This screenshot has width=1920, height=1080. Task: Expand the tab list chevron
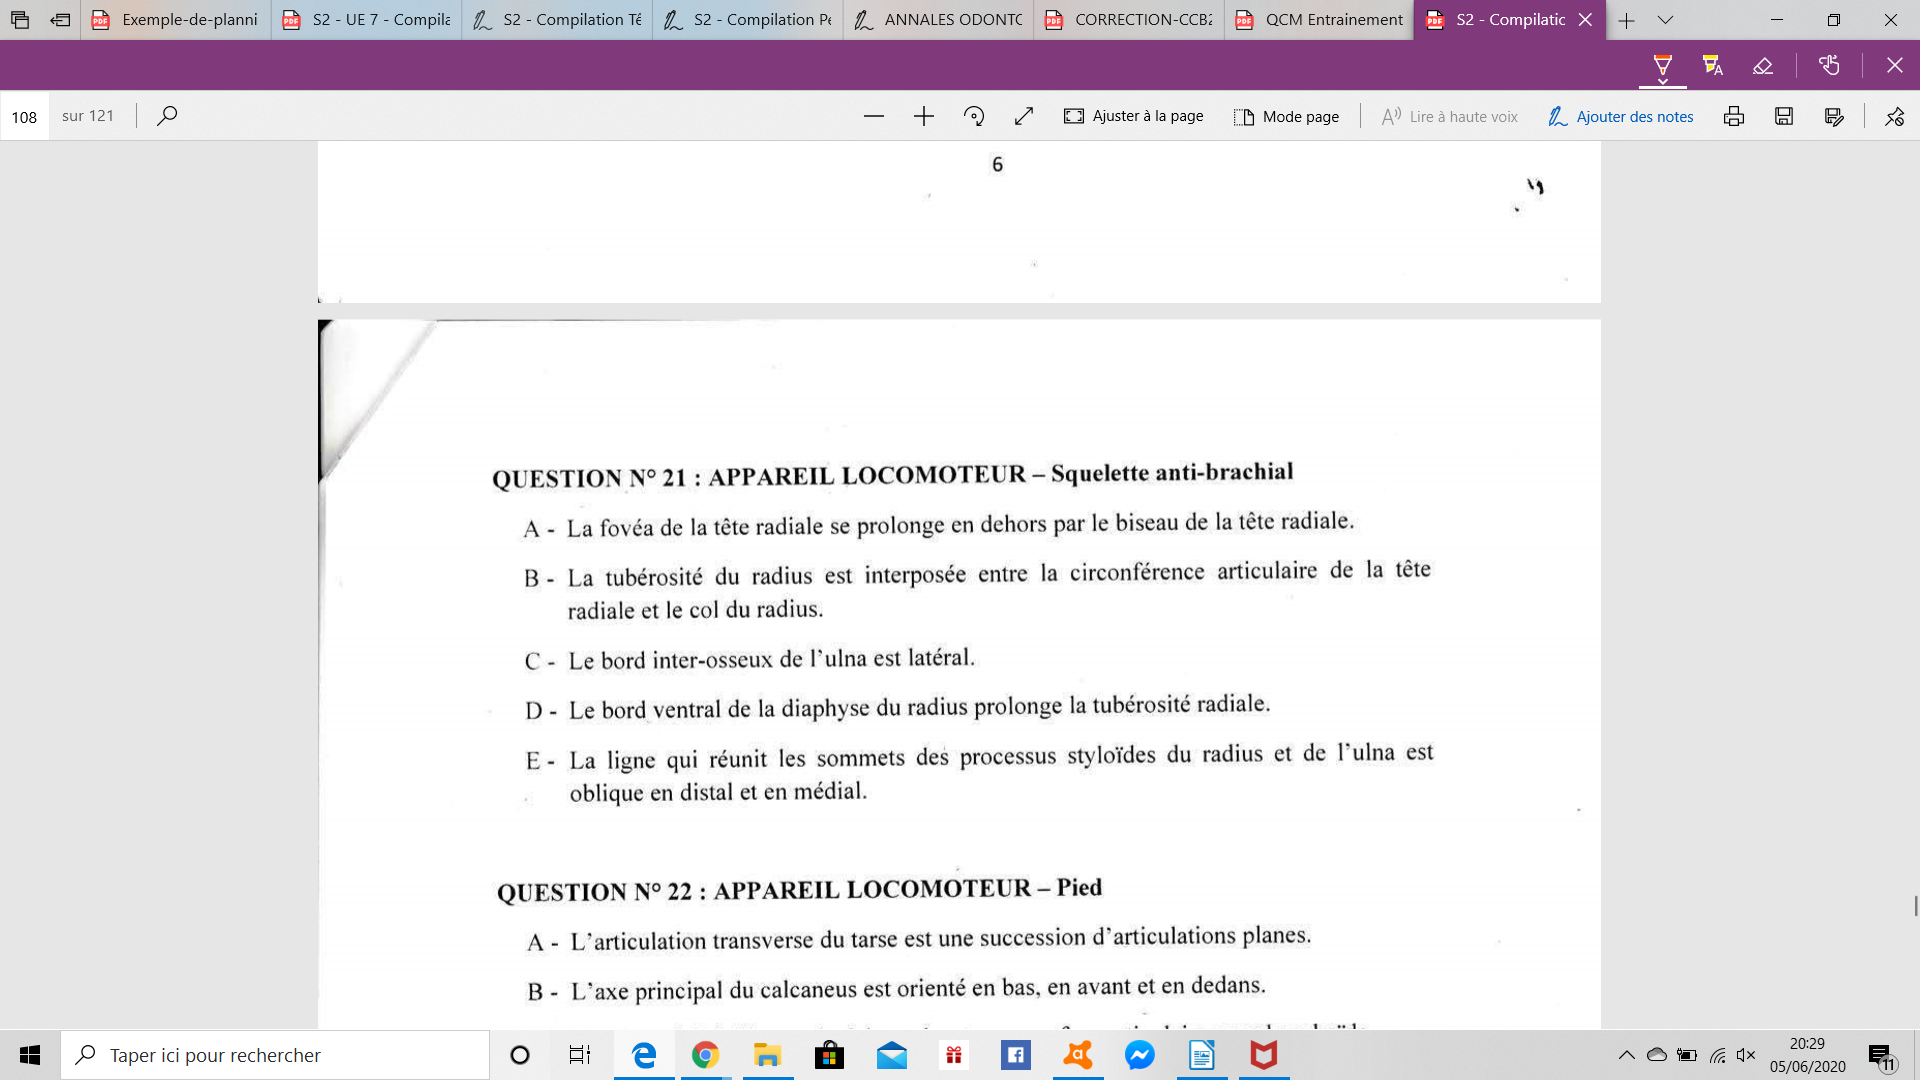(x=1665, y=20)
